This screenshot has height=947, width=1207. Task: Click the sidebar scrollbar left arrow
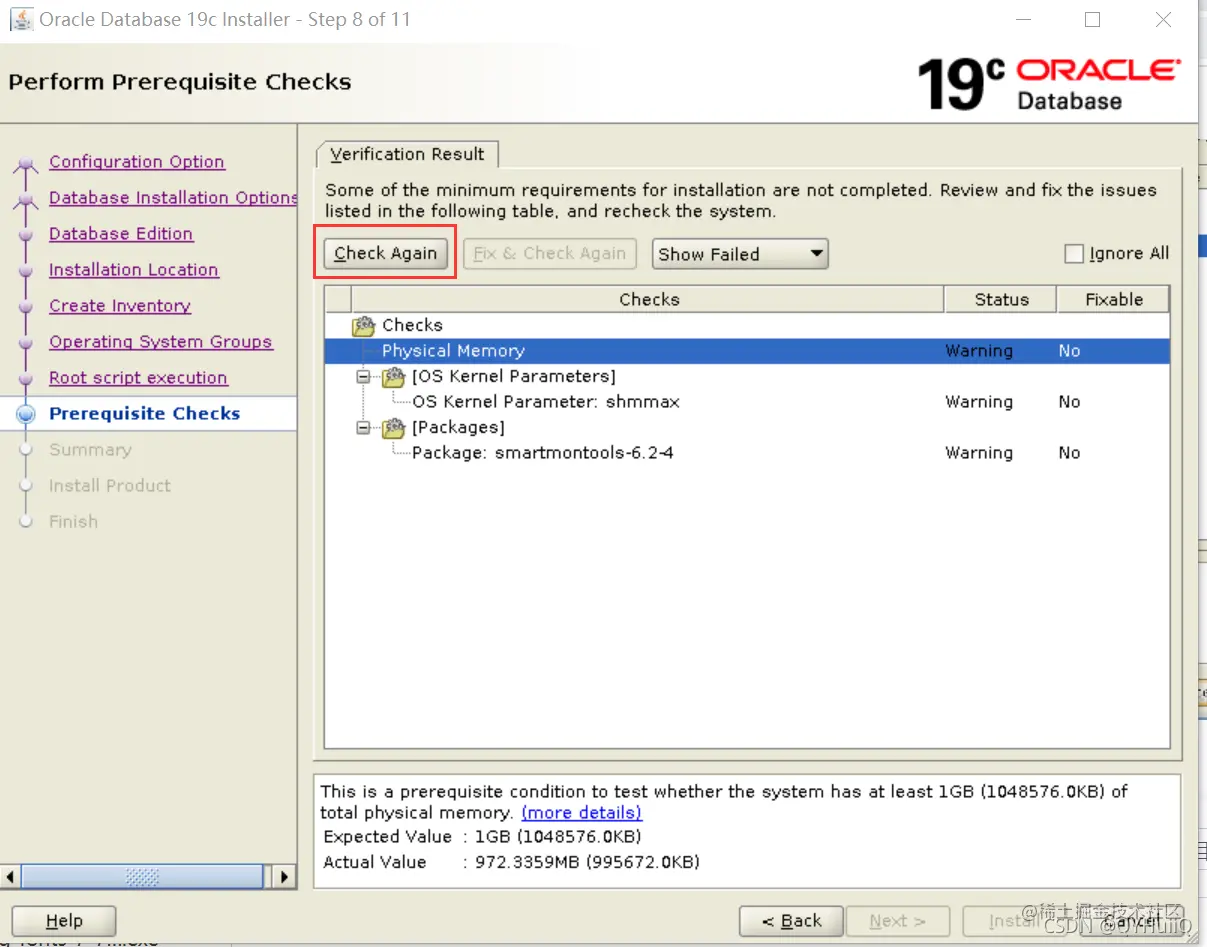[11, 877]
